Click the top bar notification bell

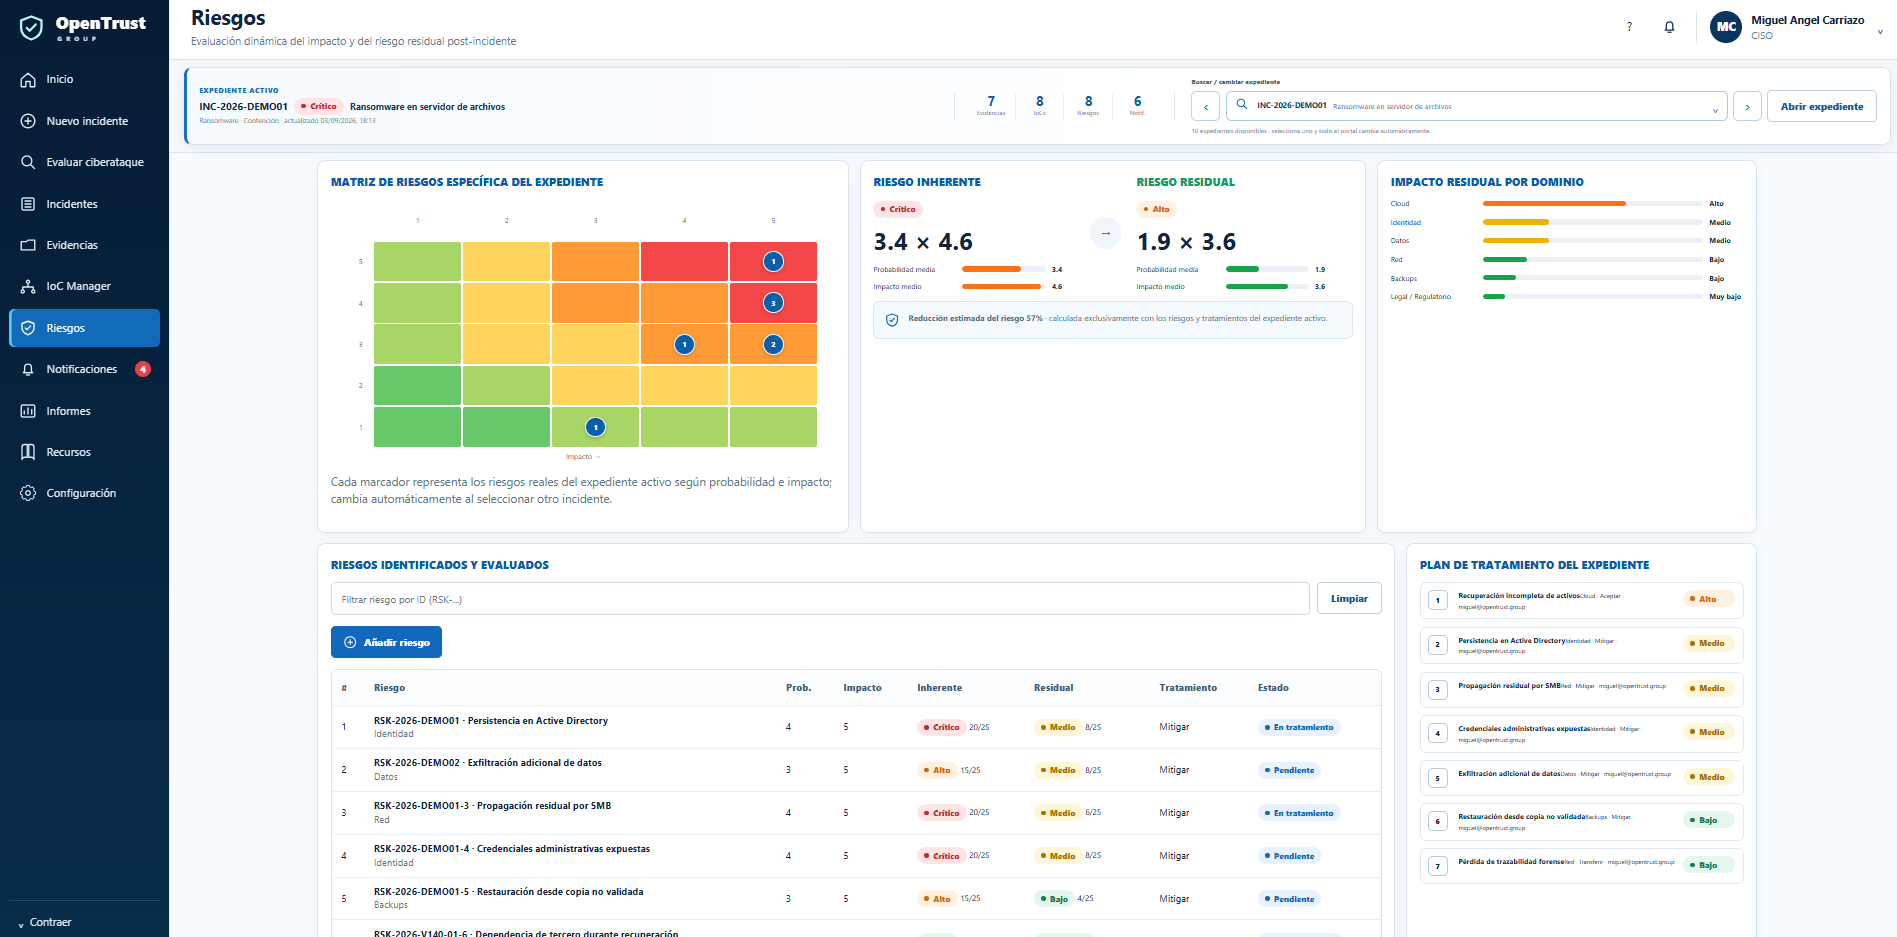pos(1669,27)
